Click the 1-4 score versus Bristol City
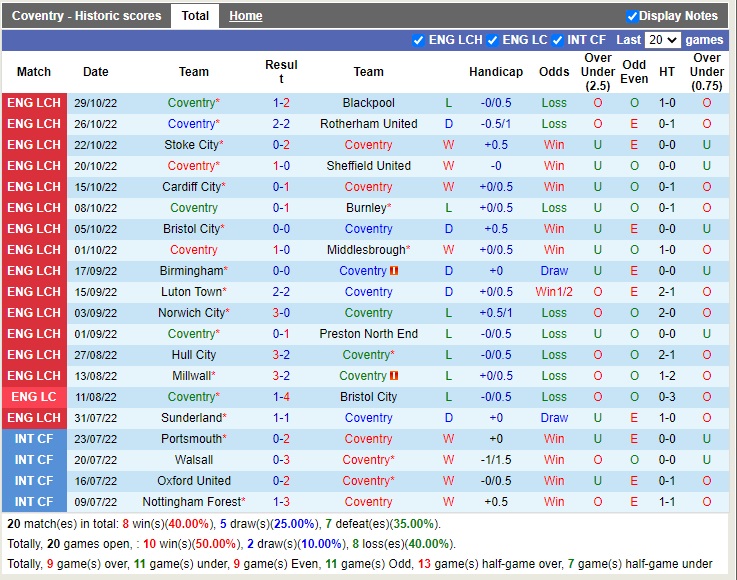Image resolution: width=737 pixels, height=580 pixels. tap(281, 397)
